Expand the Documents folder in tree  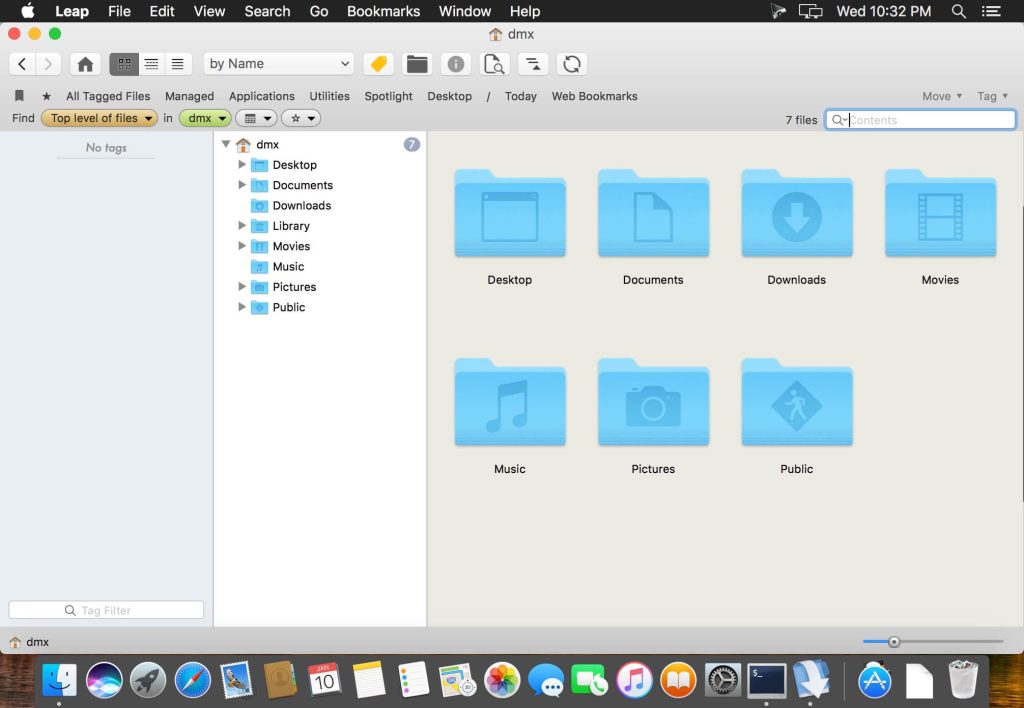coord(242,185)
